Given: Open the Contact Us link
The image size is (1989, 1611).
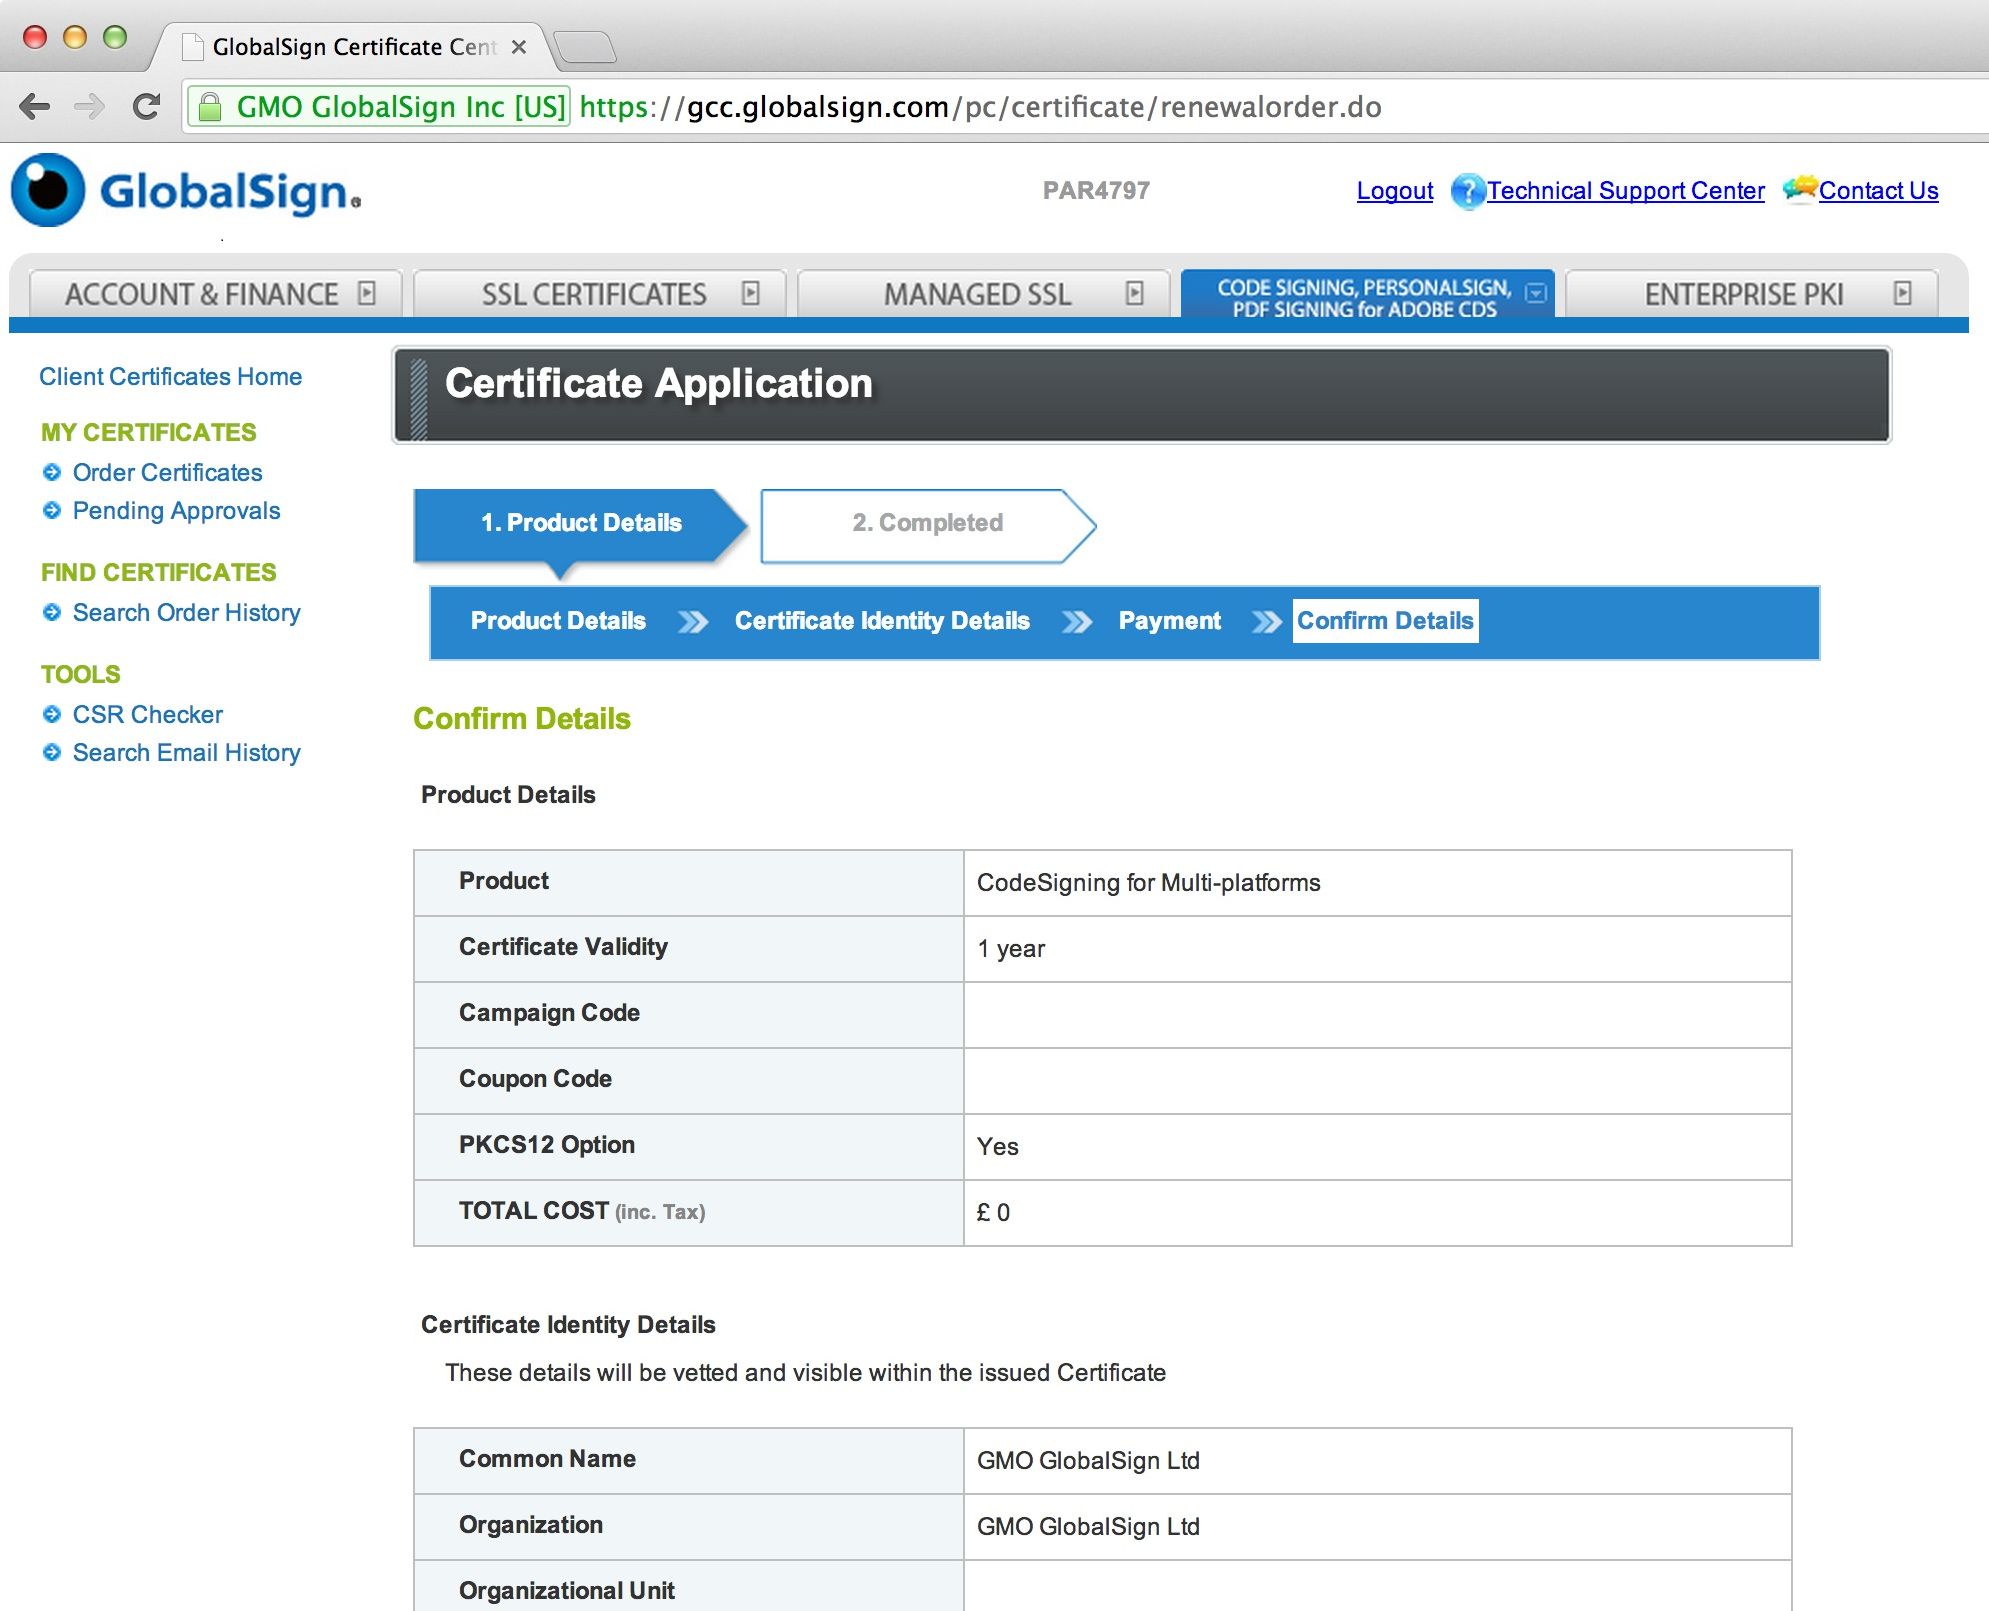Looking at the screenshot, I should tap(1878, 191).
